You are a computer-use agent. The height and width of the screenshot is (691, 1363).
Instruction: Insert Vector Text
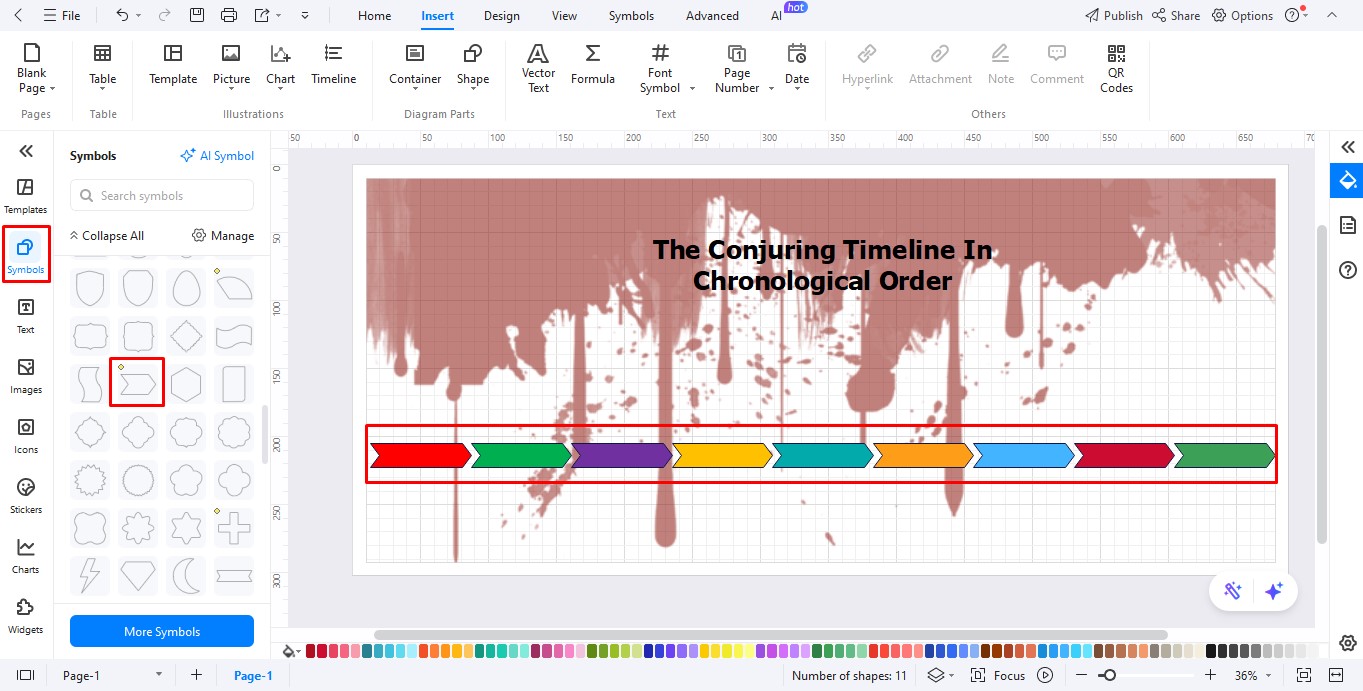coord(538,68)
